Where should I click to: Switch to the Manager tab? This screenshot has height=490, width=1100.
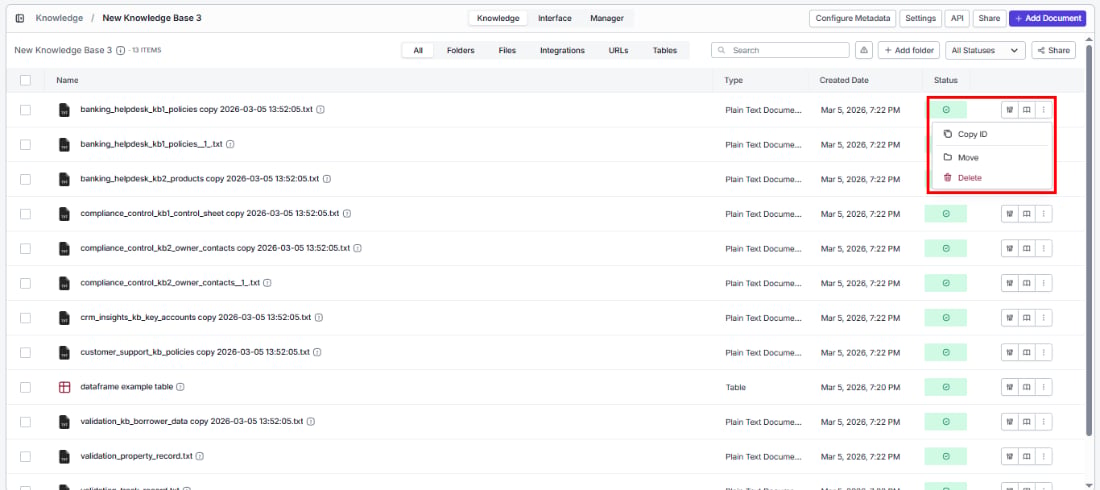coord(607,18)
